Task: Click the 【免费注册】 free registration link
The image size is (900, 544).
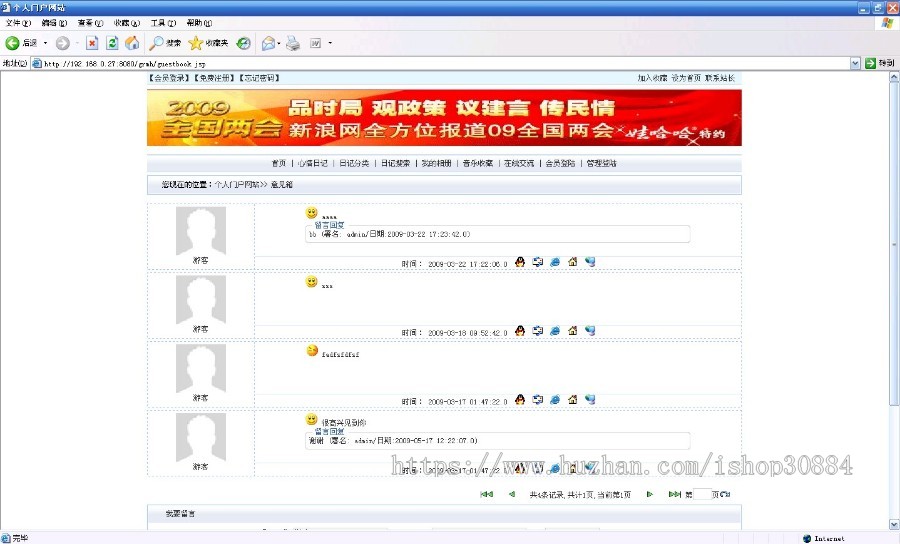Action: point(214,78)
